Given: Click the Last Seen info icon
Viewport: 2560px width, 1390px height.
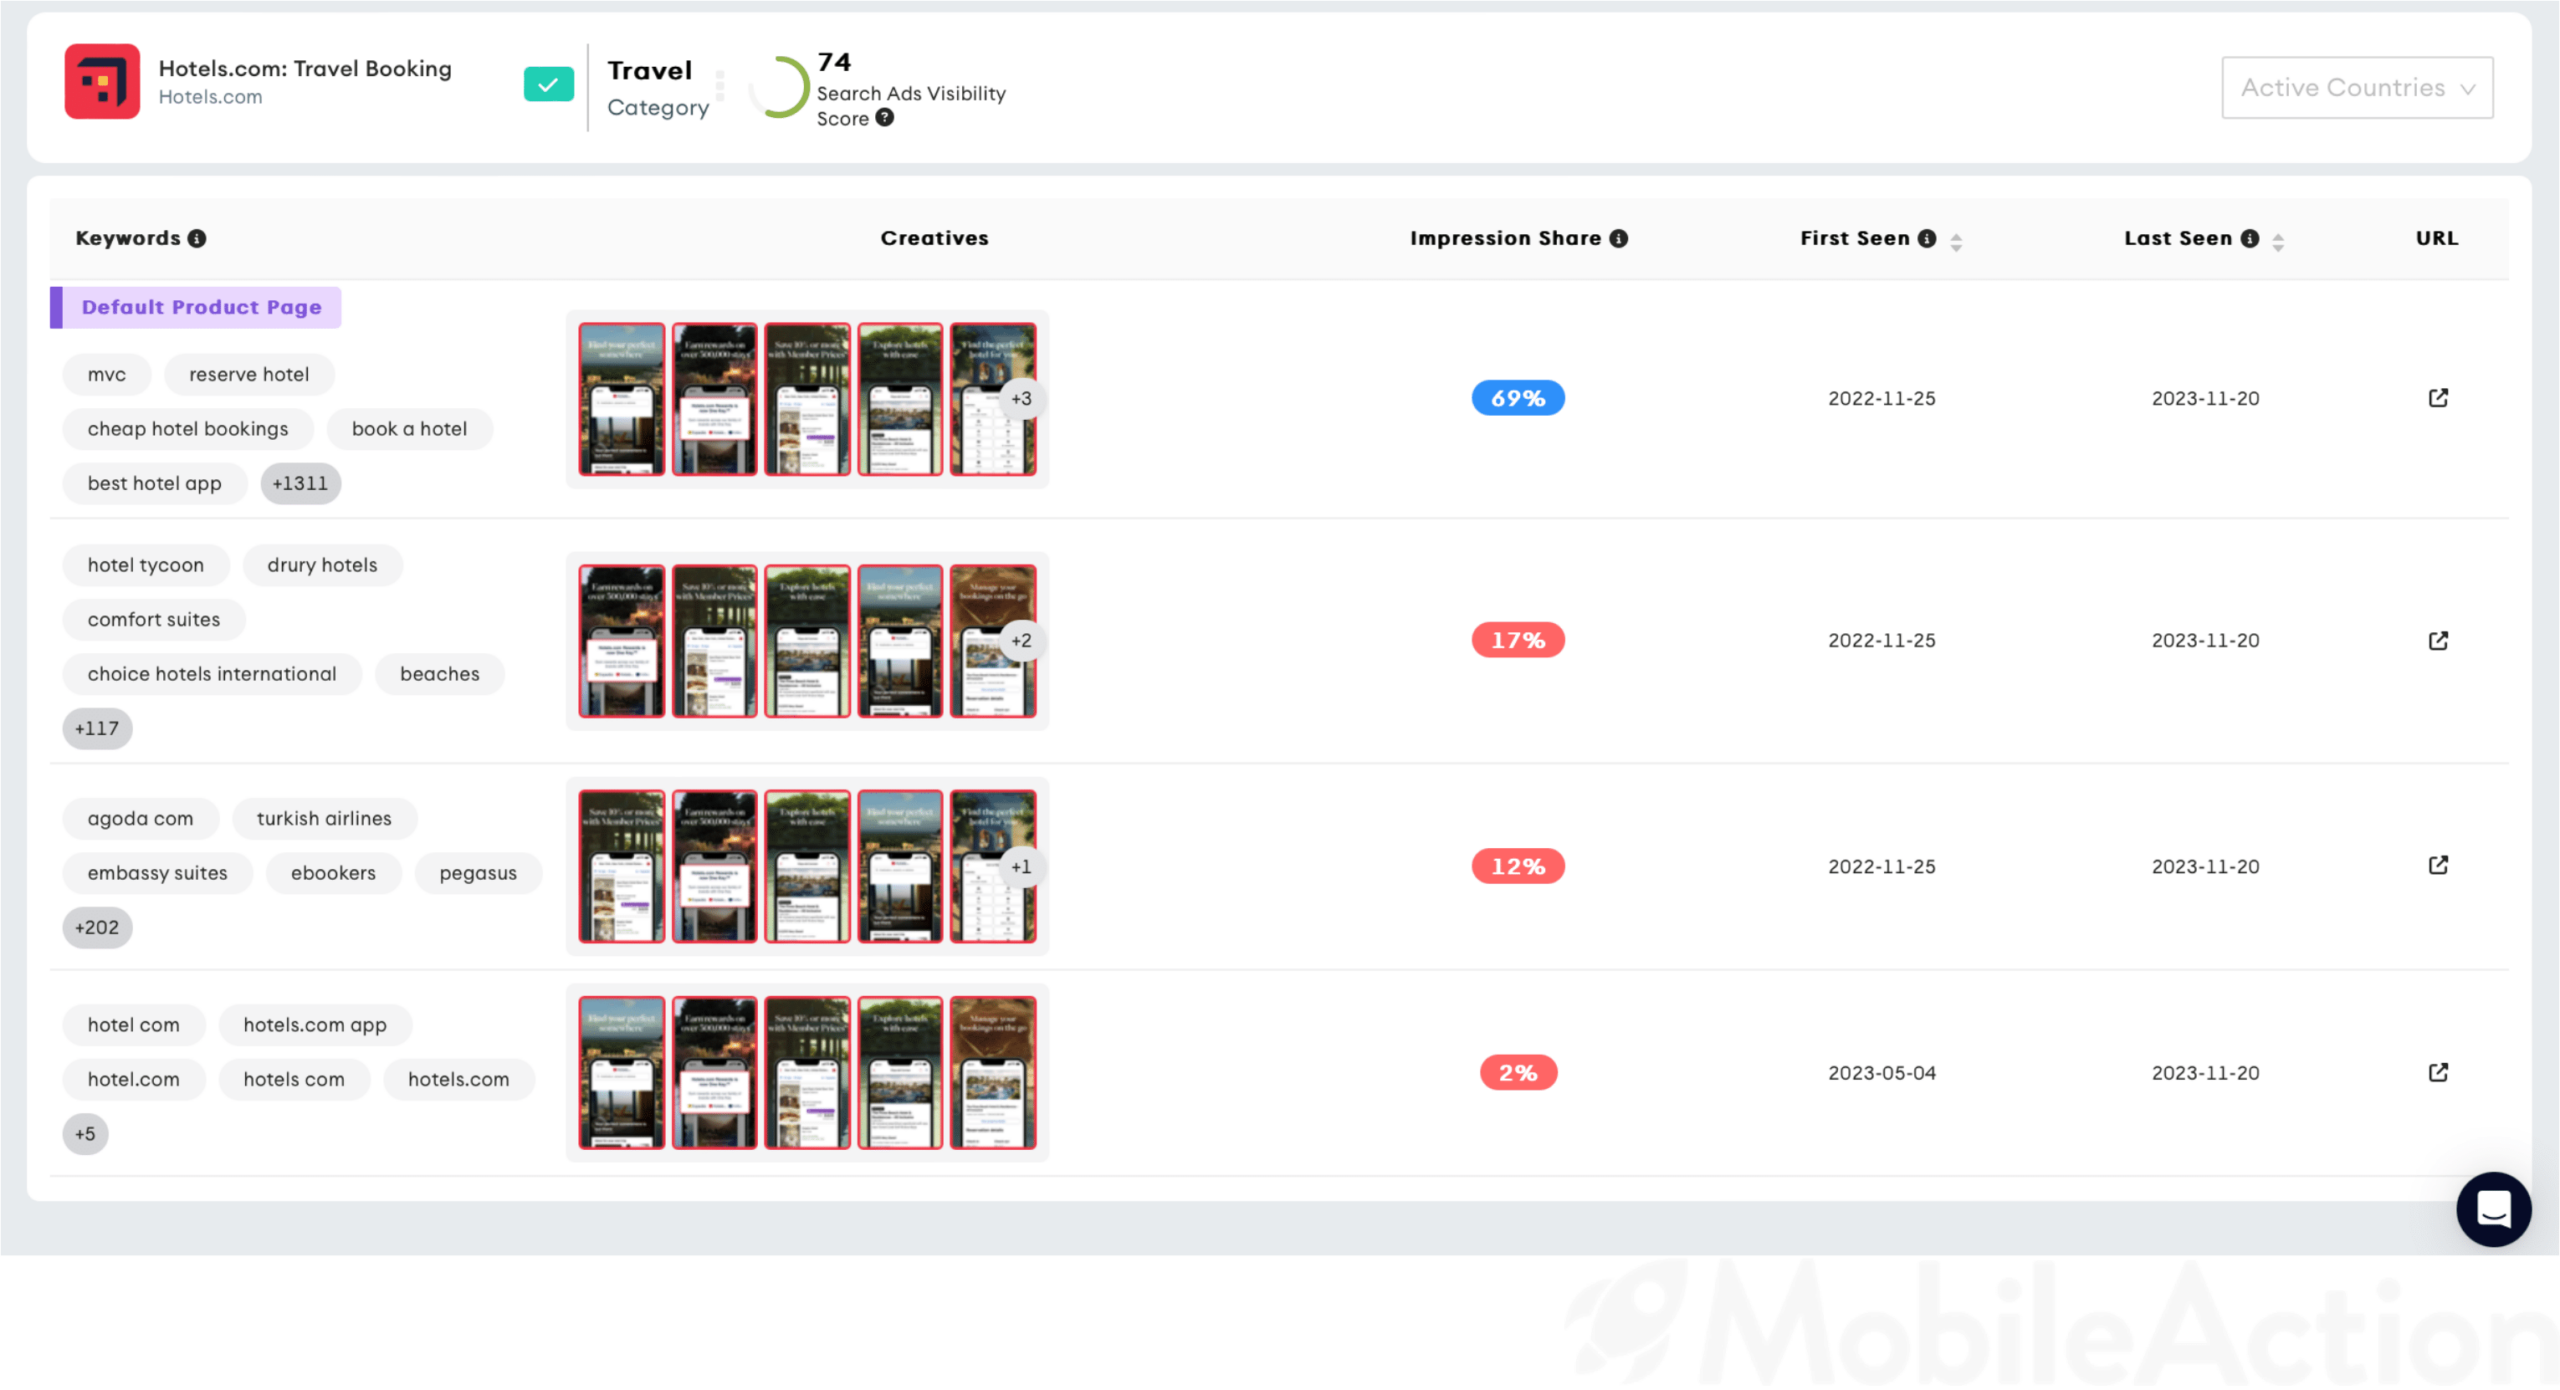Looking at the screenshot, I should tap(2250, 239).
